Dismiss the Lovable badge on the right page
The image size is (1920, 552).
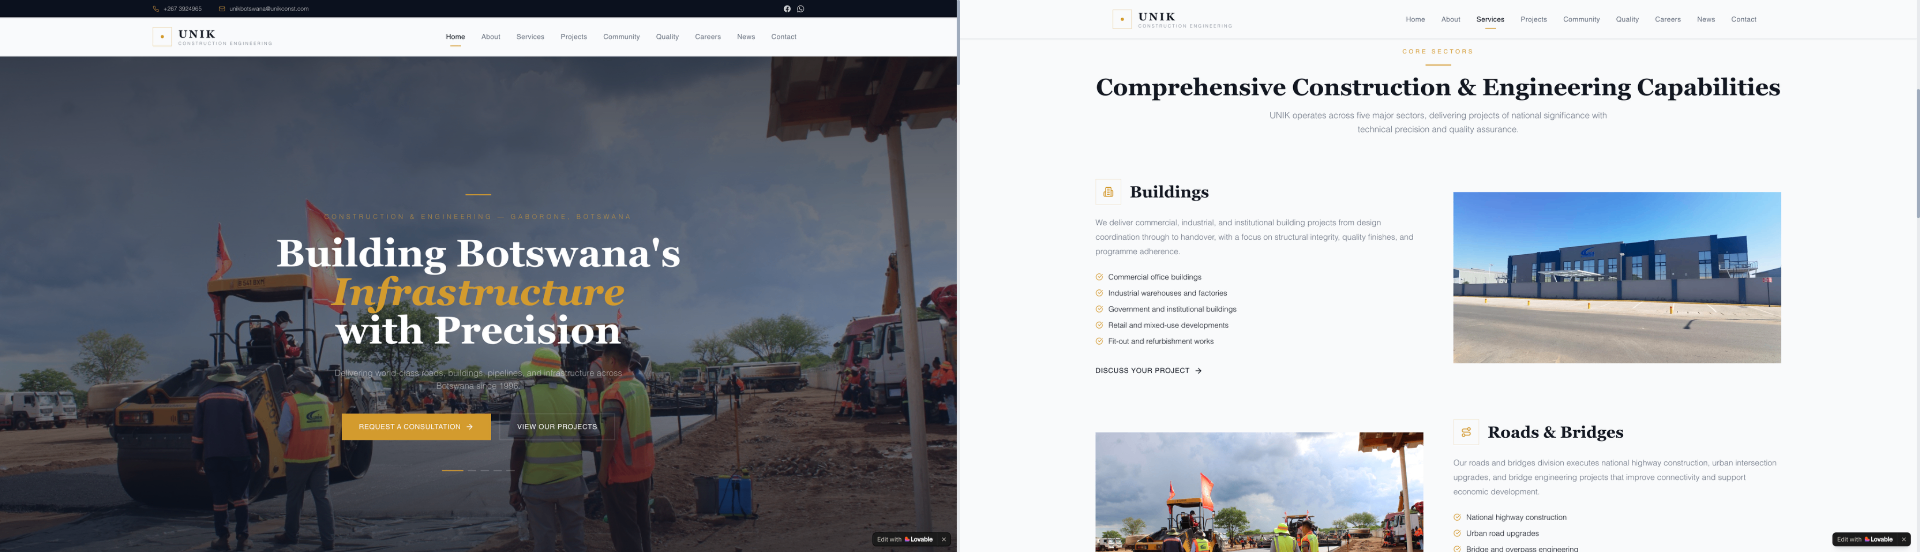pos(1903,539)
